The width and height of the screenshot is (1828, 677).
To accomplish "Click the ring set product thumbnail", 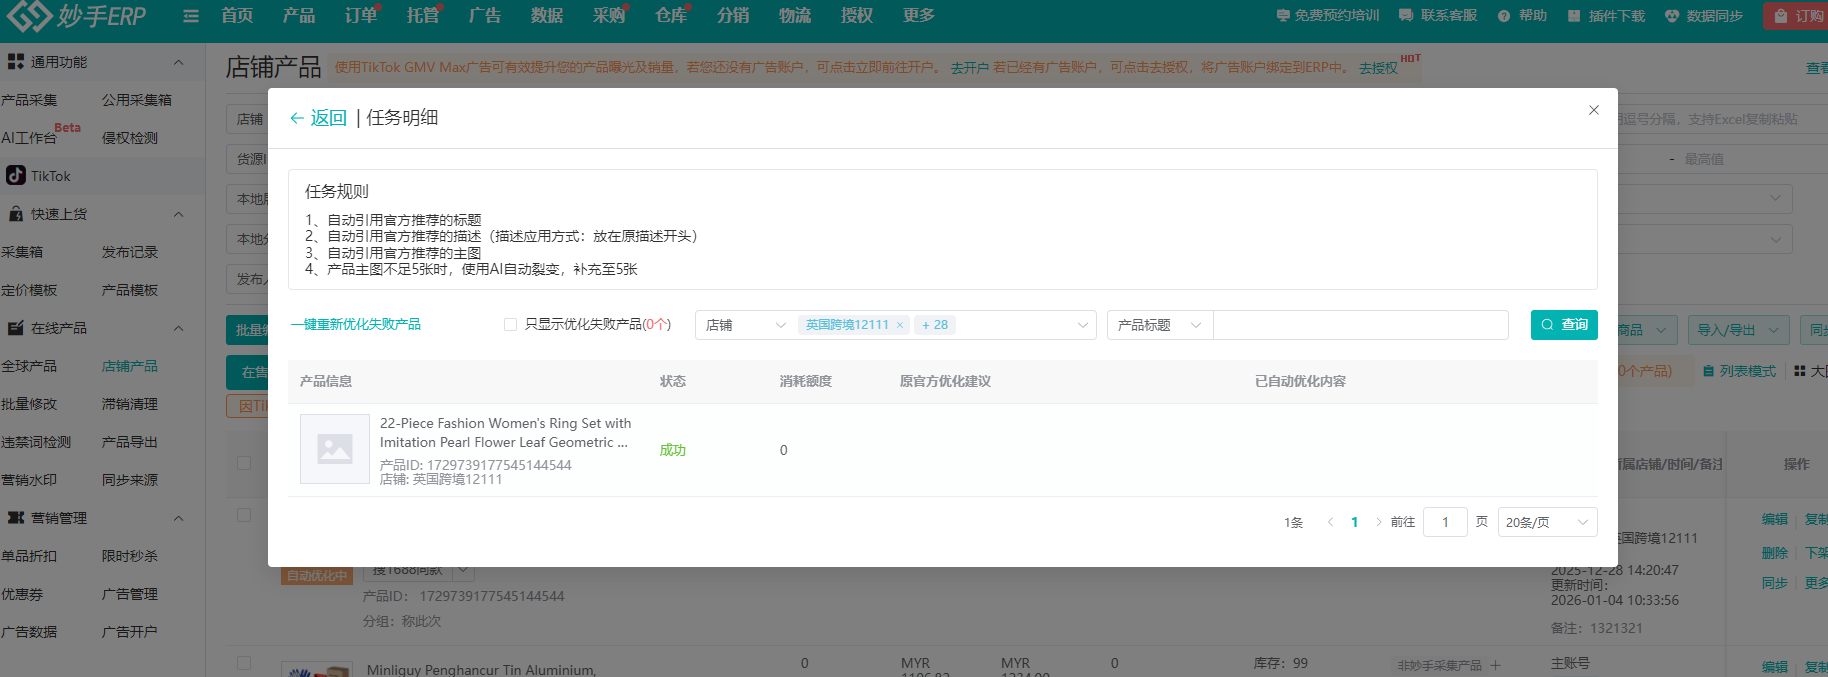I will click(335, 449).
